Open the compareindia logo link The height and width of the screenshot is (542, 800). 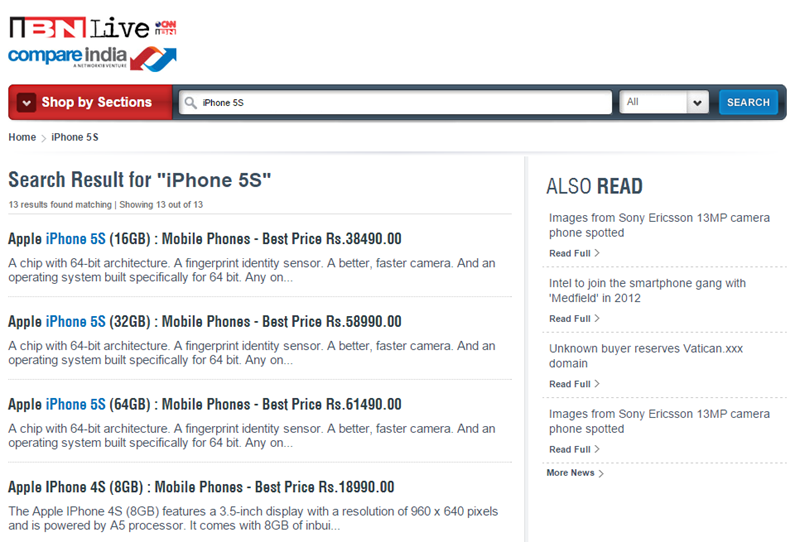(92, 59)
